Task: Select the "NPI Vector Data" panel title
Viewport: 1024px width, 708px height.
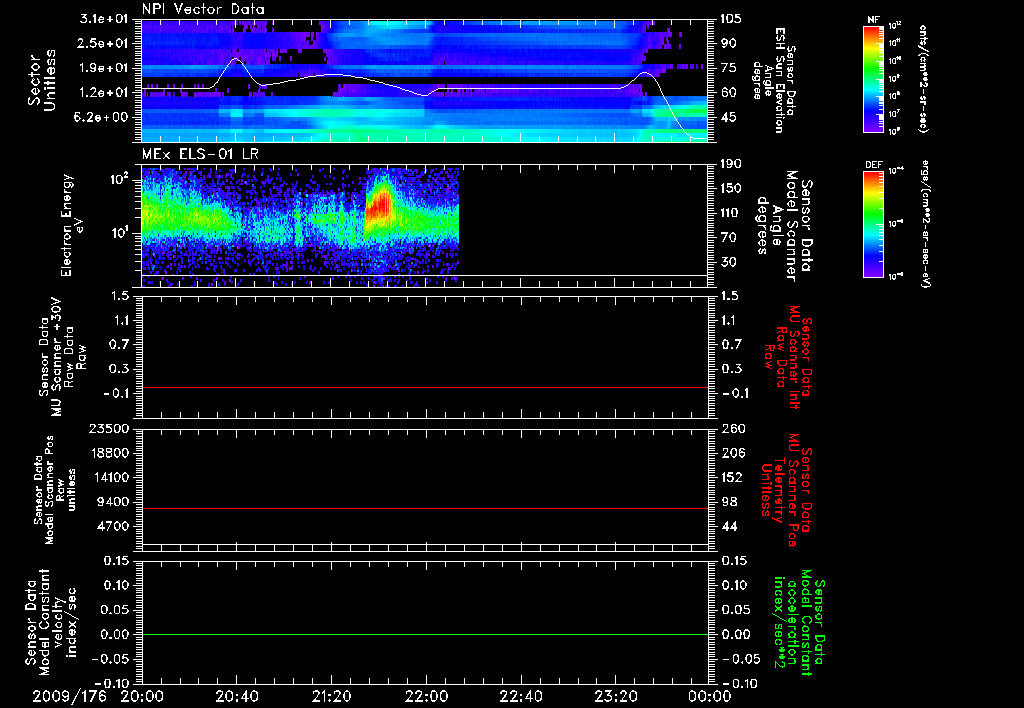Action: click(x=203, y=9)
